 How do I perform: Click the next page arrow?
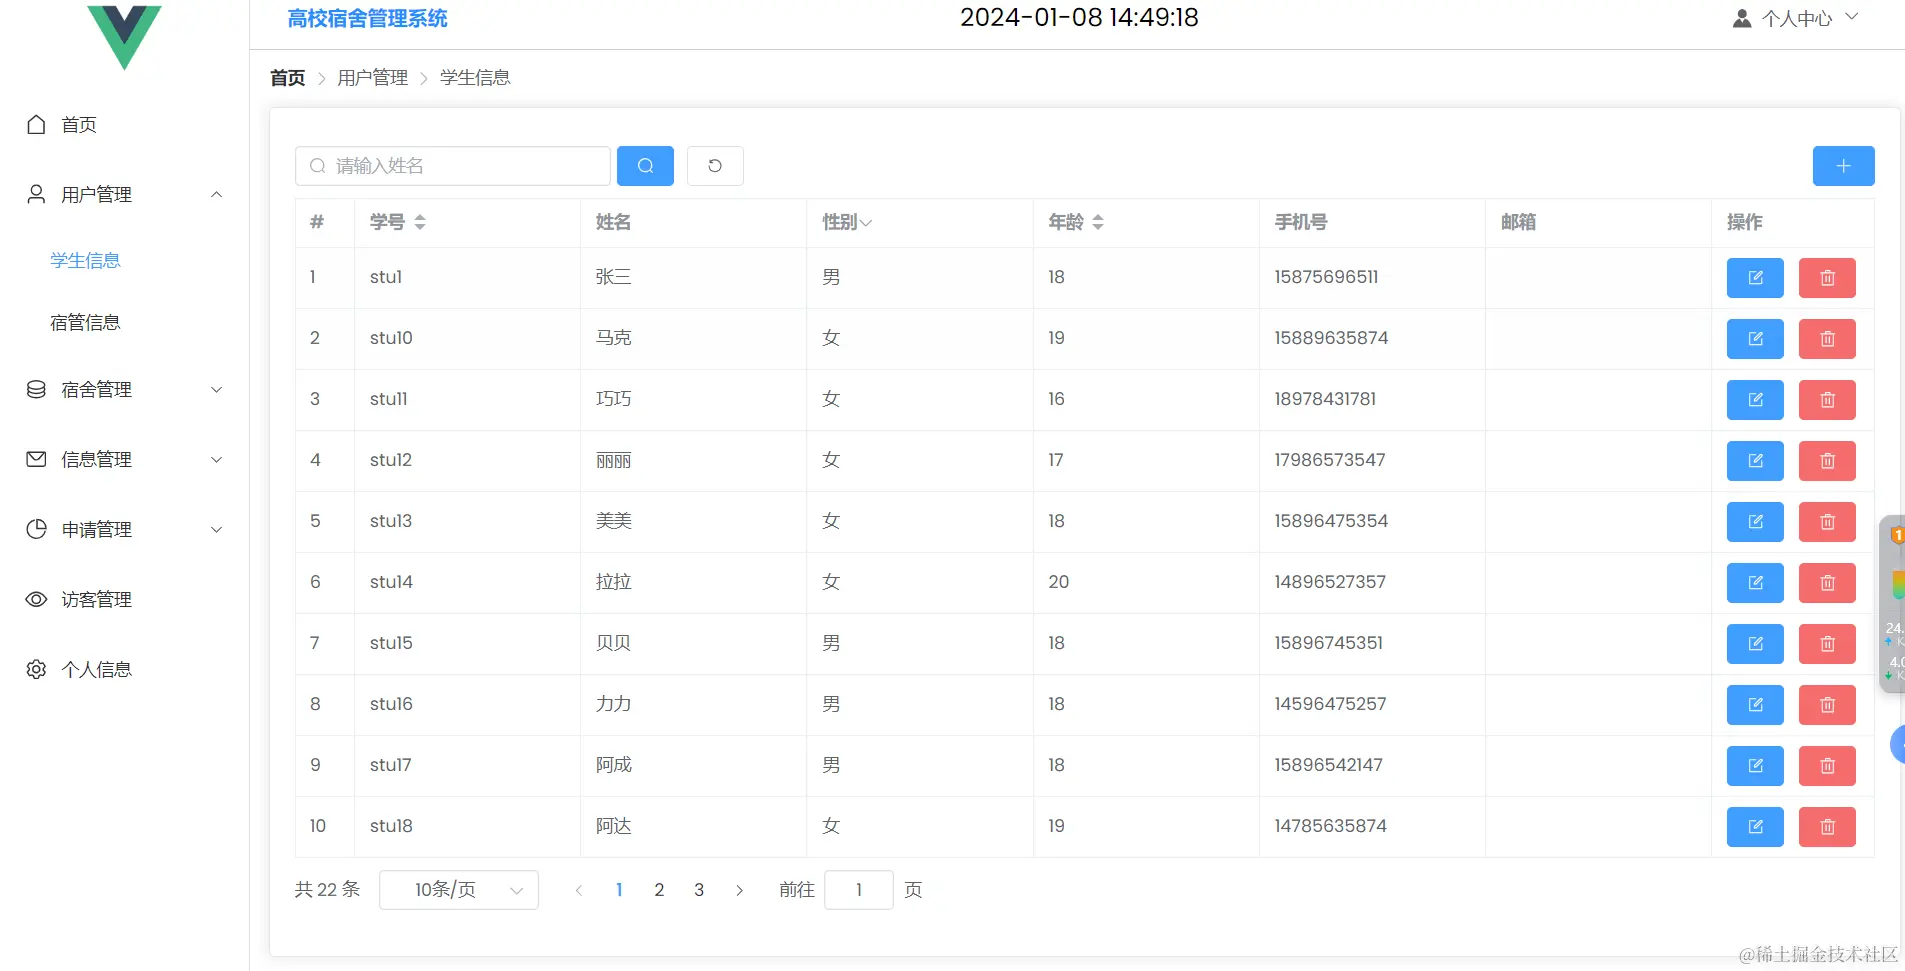739,890
